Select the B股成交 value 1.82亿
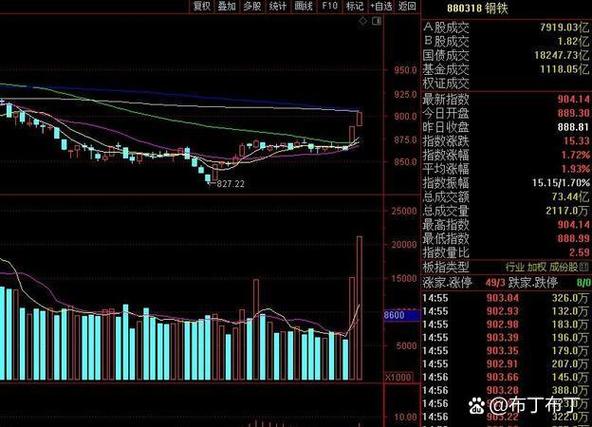This screenshot has height=427, width=592. (x=573, y=41)
